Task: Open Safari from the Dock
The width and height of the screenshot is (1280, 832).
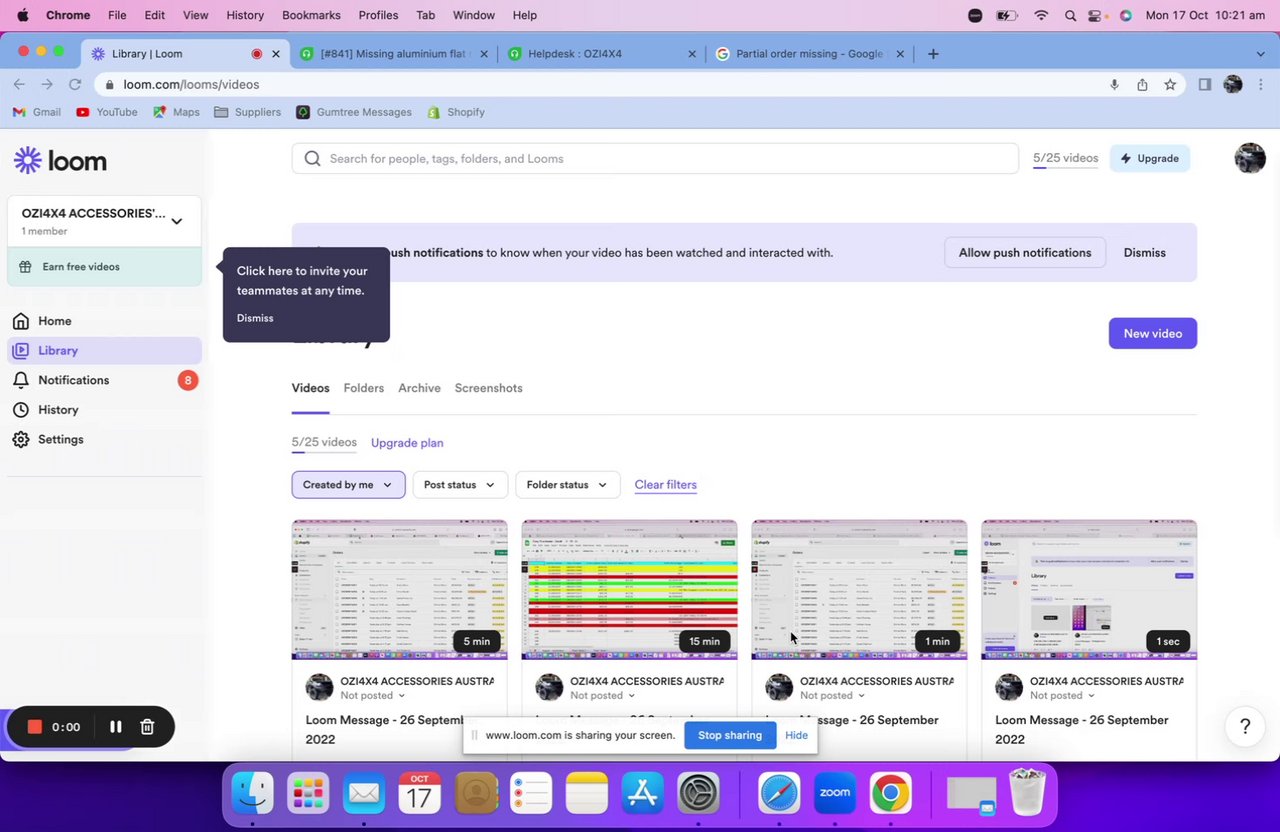Action: point(779,795)
